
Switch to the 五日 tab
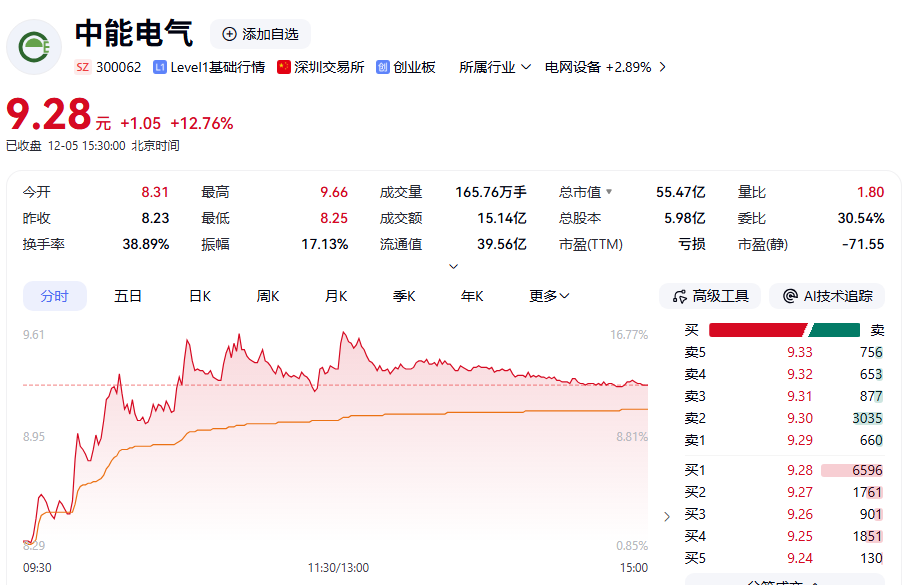[128, 296]
